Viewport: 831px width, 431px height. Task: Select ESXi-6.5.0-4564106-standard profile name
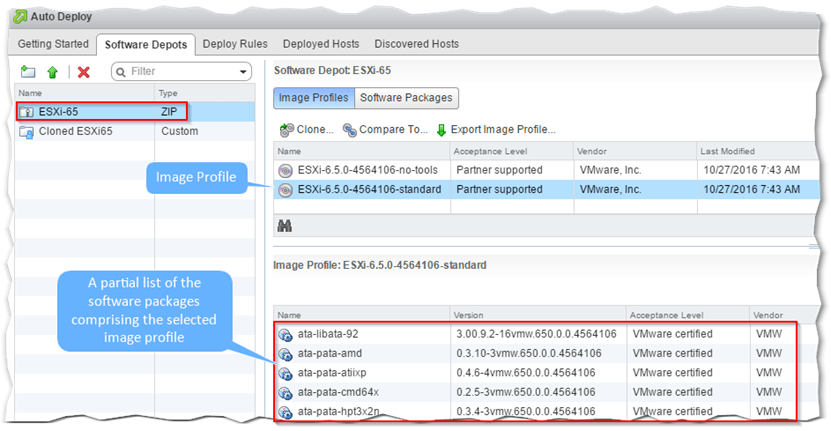369,190
